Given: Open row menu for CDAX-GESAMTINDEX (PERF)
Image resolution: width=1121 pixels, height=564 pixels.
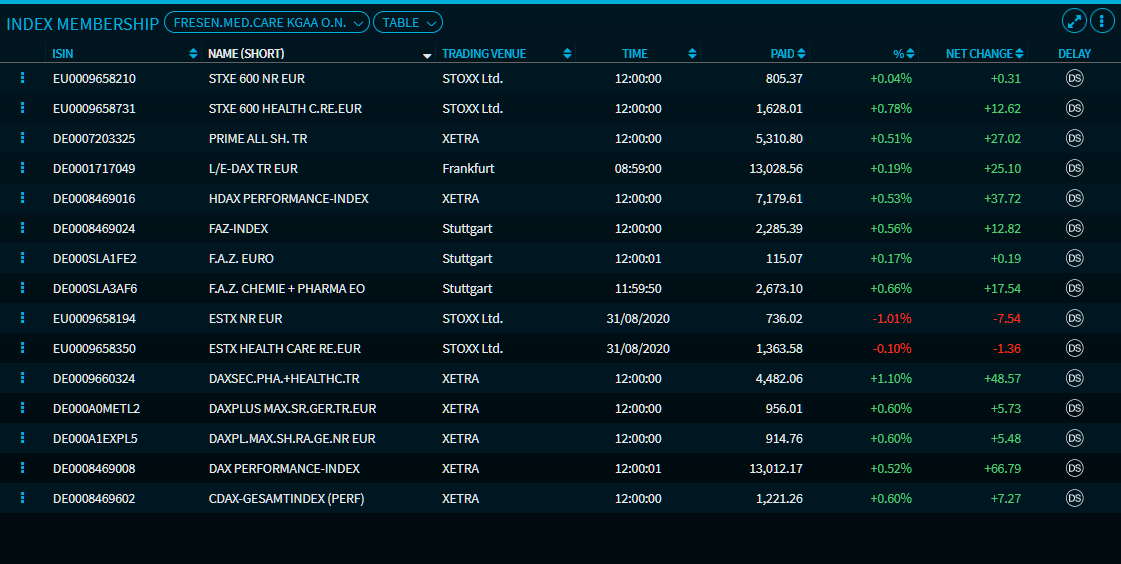Looking at the screenshot, I should tap(22, 498).
